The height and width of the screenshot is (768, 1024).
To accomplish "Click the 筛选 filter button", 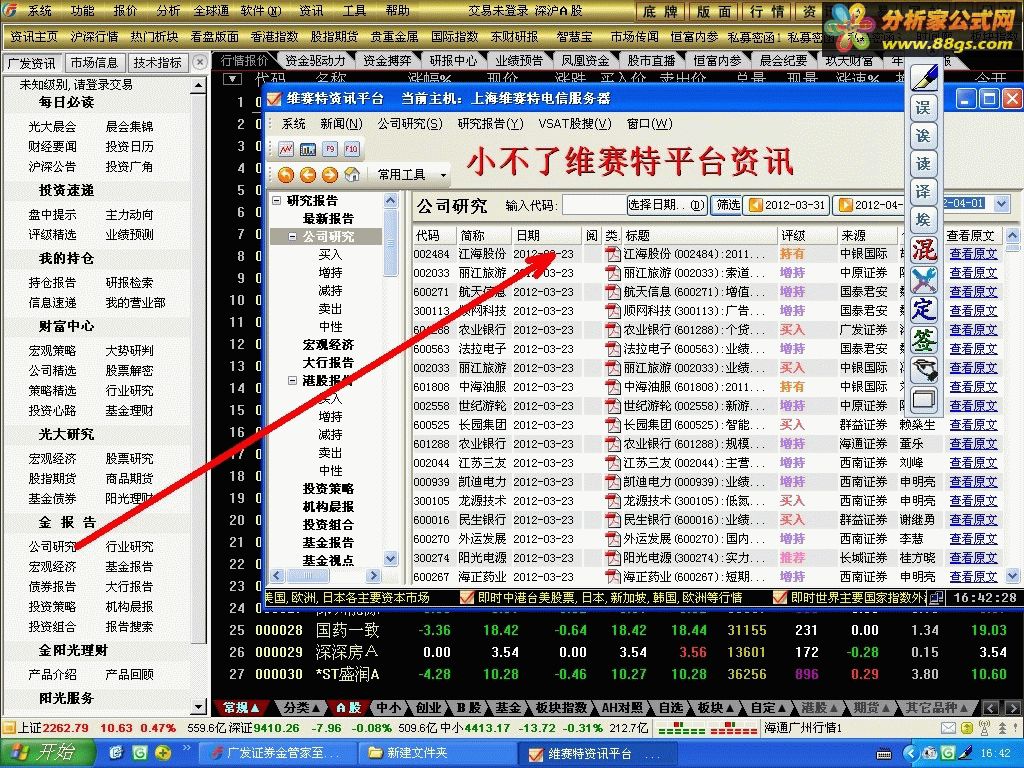I will pyautogui.click(x=728, y=204).
